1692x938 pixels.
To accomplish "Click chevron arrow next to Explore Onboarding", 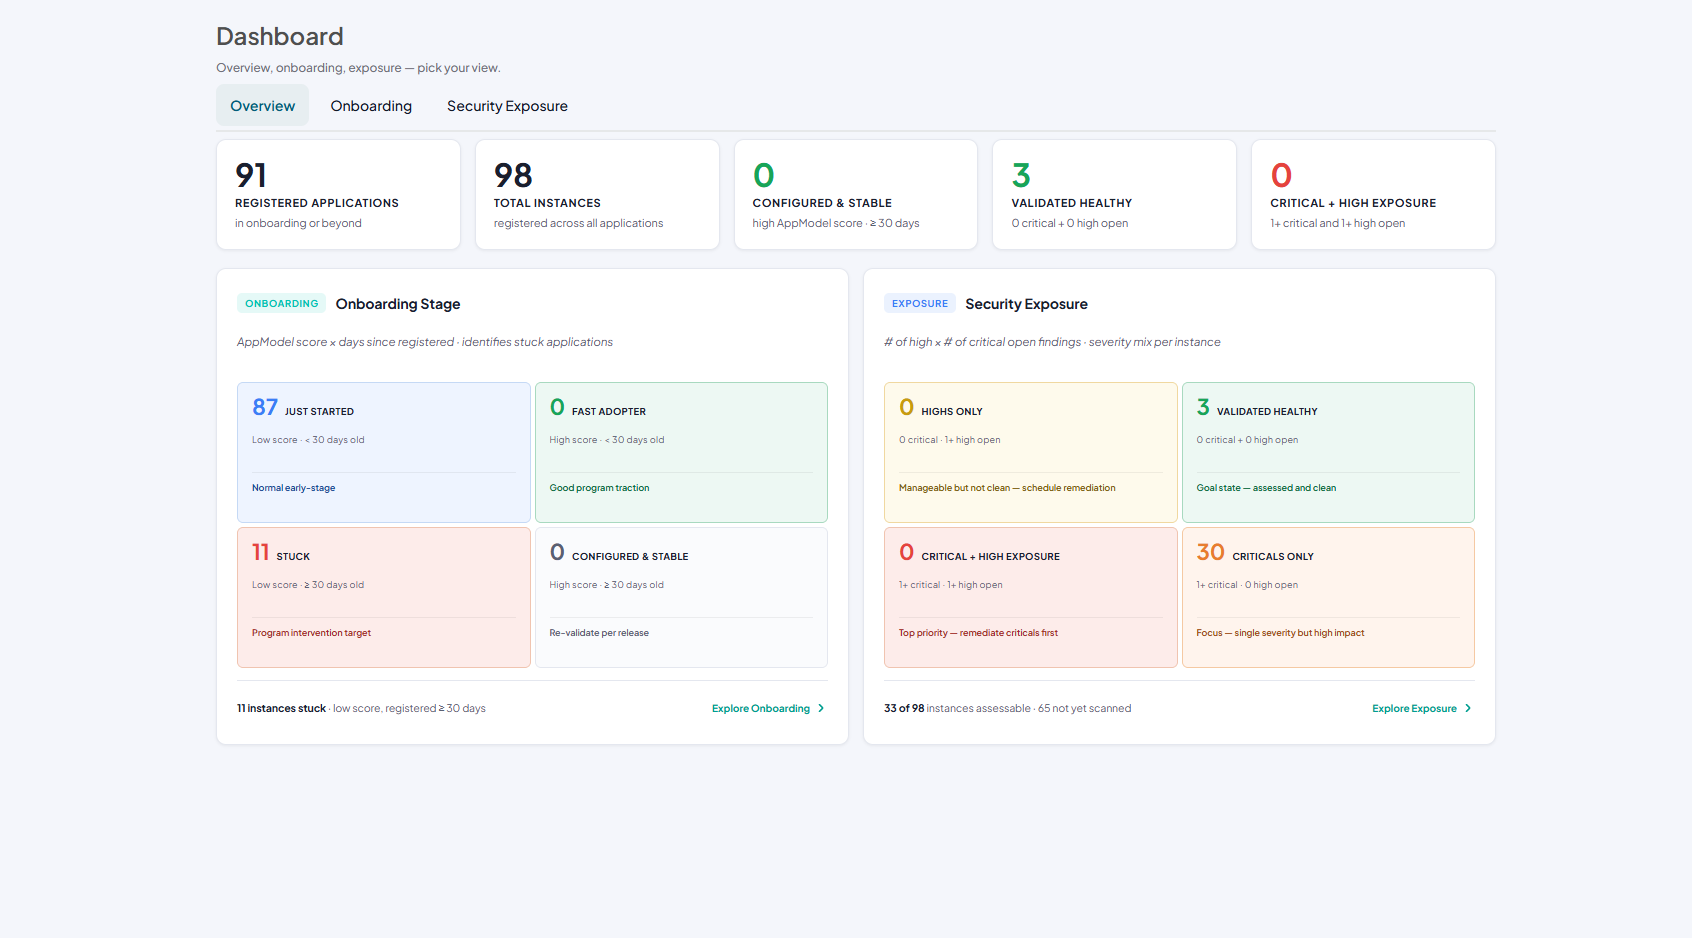I will click(821, 708).
